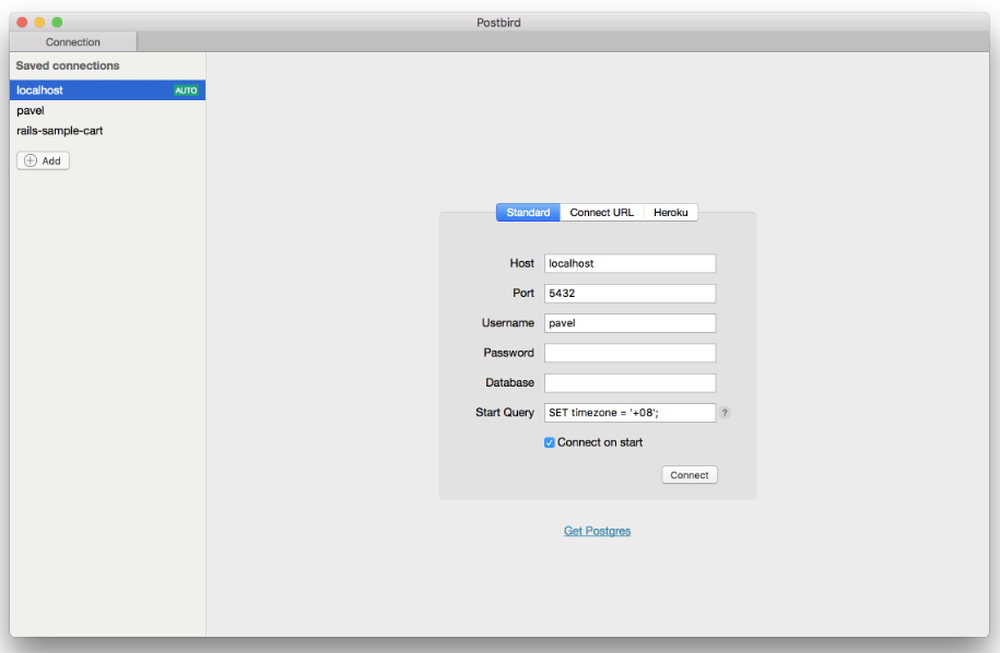Click the Connection tab at the top
Viewport: 1000px width, 653px height.
pos(72,41)
